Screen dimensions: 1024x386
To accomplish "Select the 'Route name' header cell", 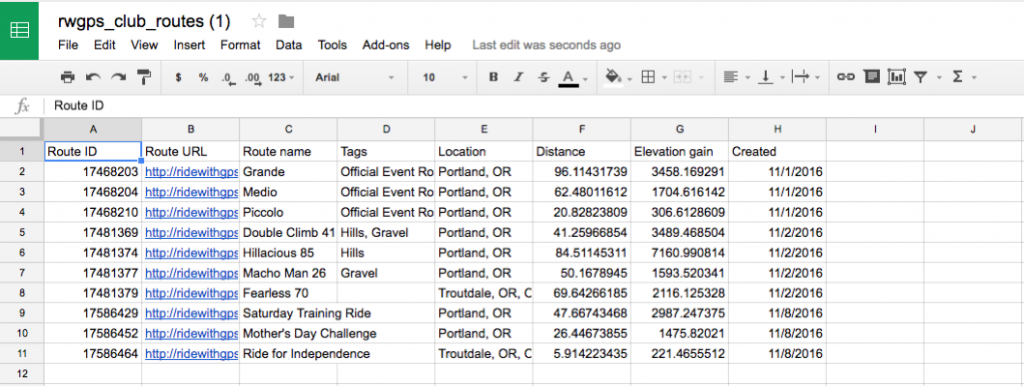I will point(288,152).
